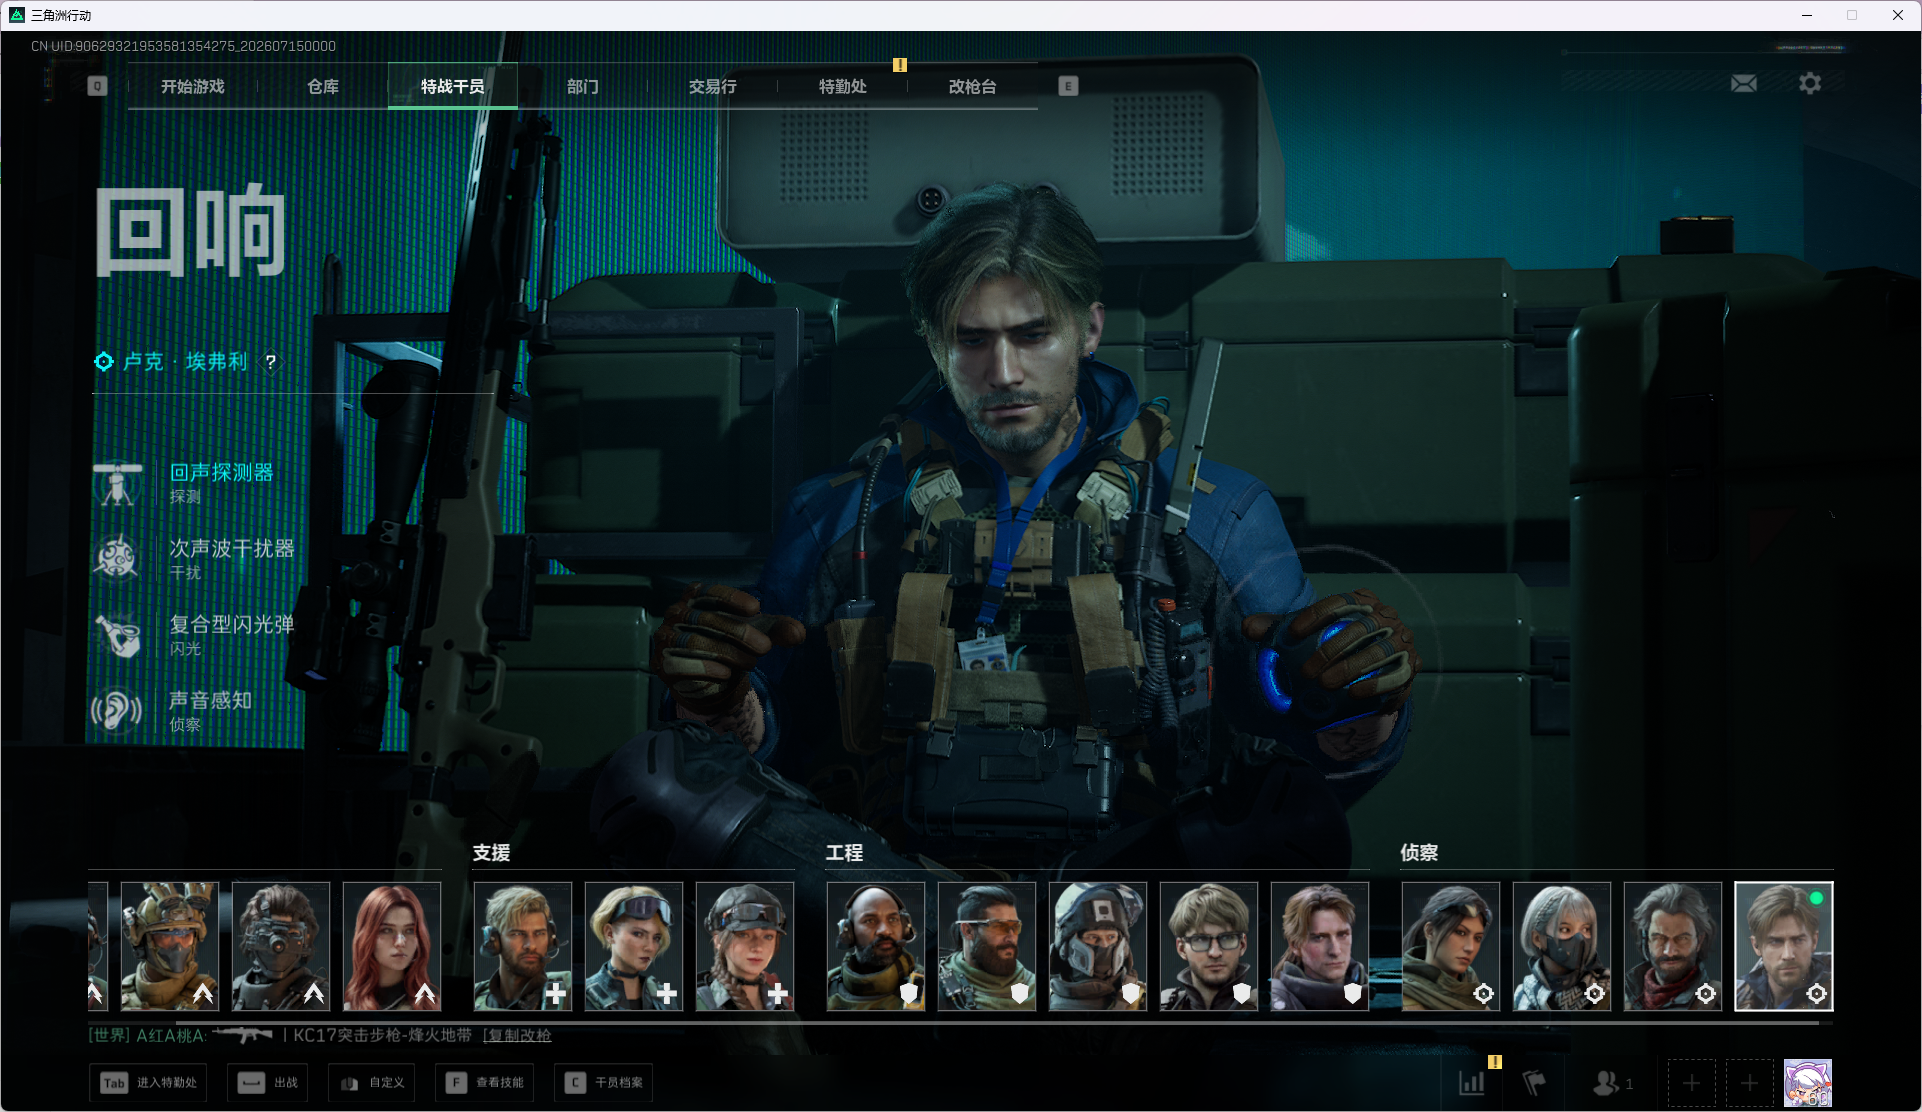Screen dimensions: 1922x1112
Task: Select the 回声探测器 skill icon
Action: point(118,484)
